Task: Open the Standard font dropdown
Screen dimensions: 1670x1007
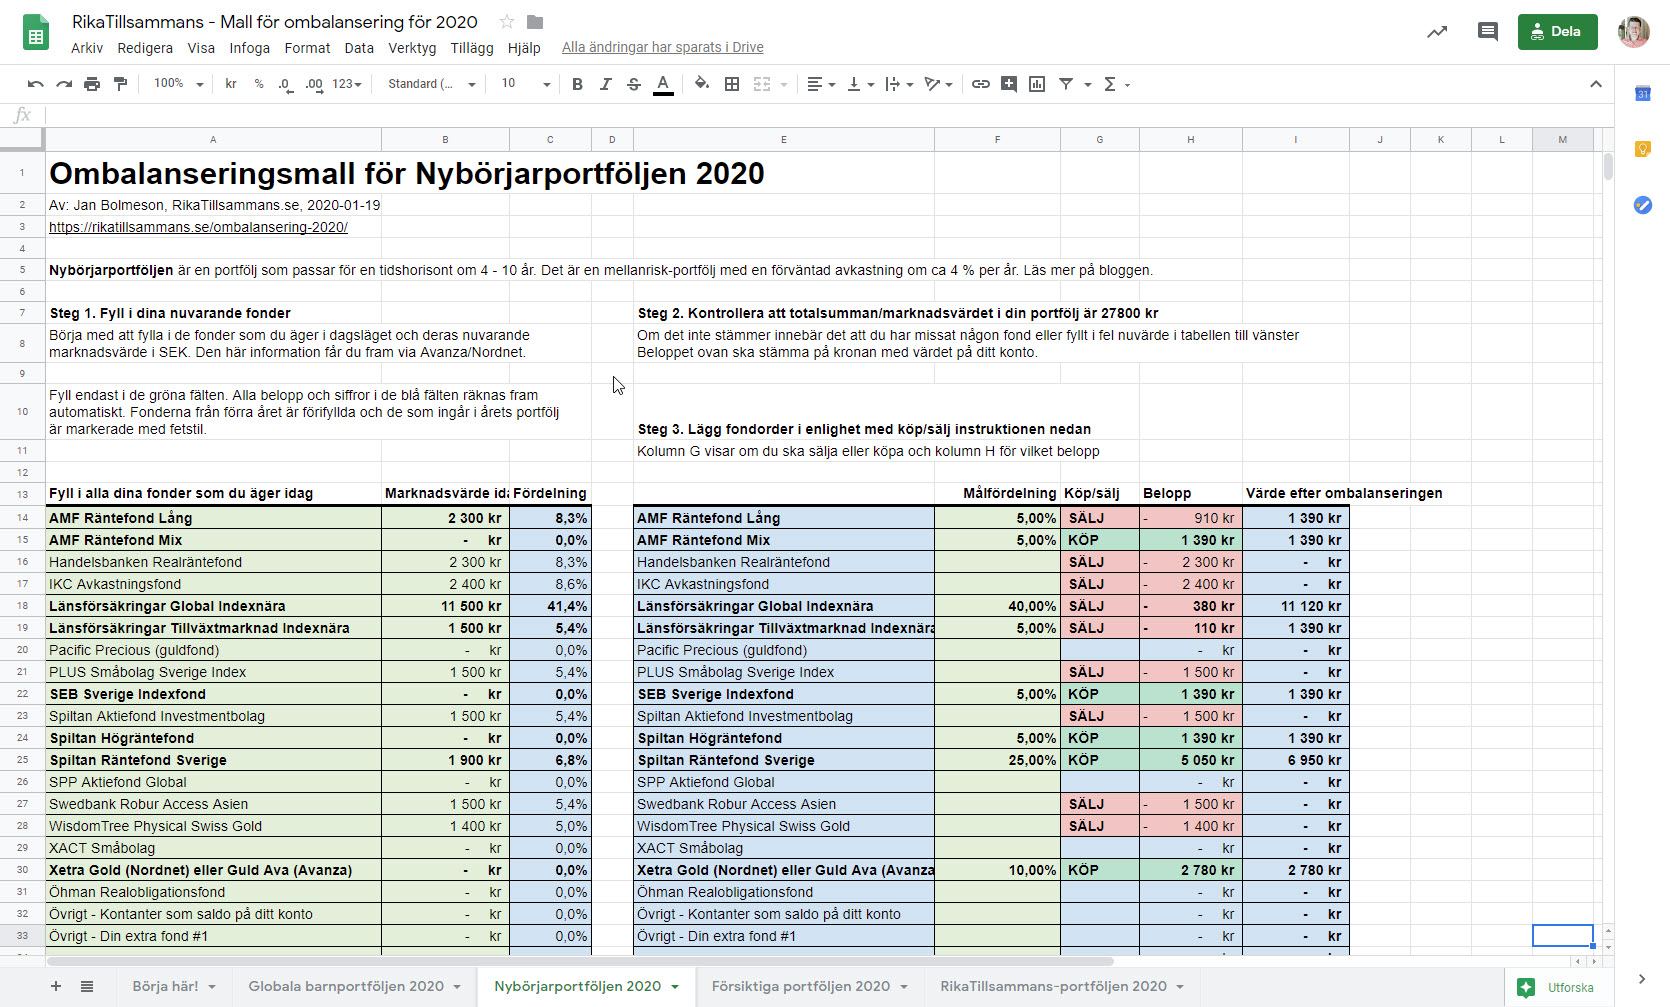Action: [432, 84]
